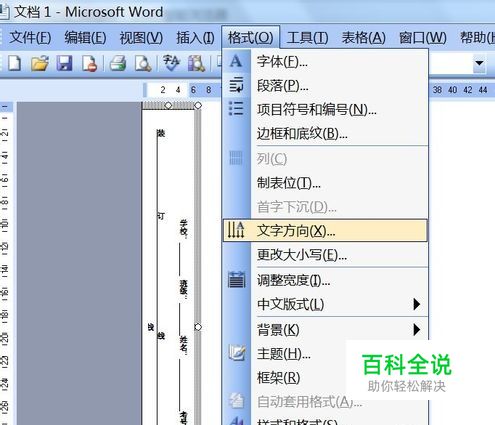Click the top-middle text box handle

coord(168,105)
